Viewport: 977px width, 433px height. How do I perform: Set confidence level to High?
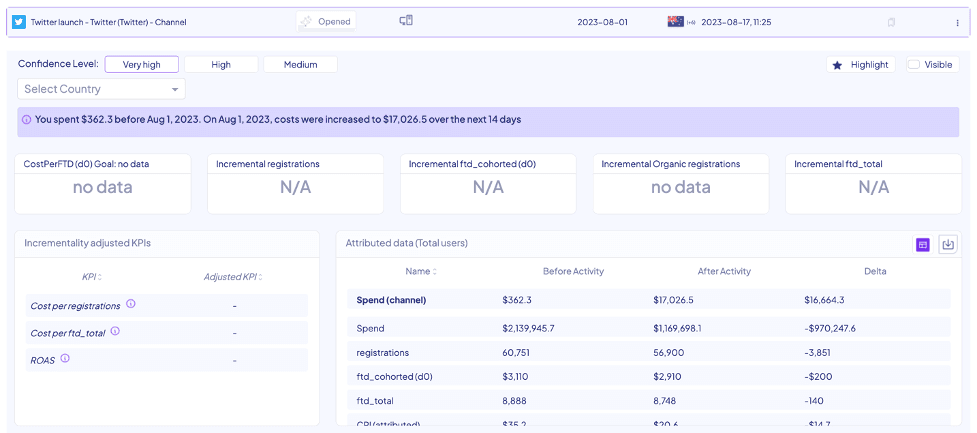pyautogui.click(x=221, y=64)
